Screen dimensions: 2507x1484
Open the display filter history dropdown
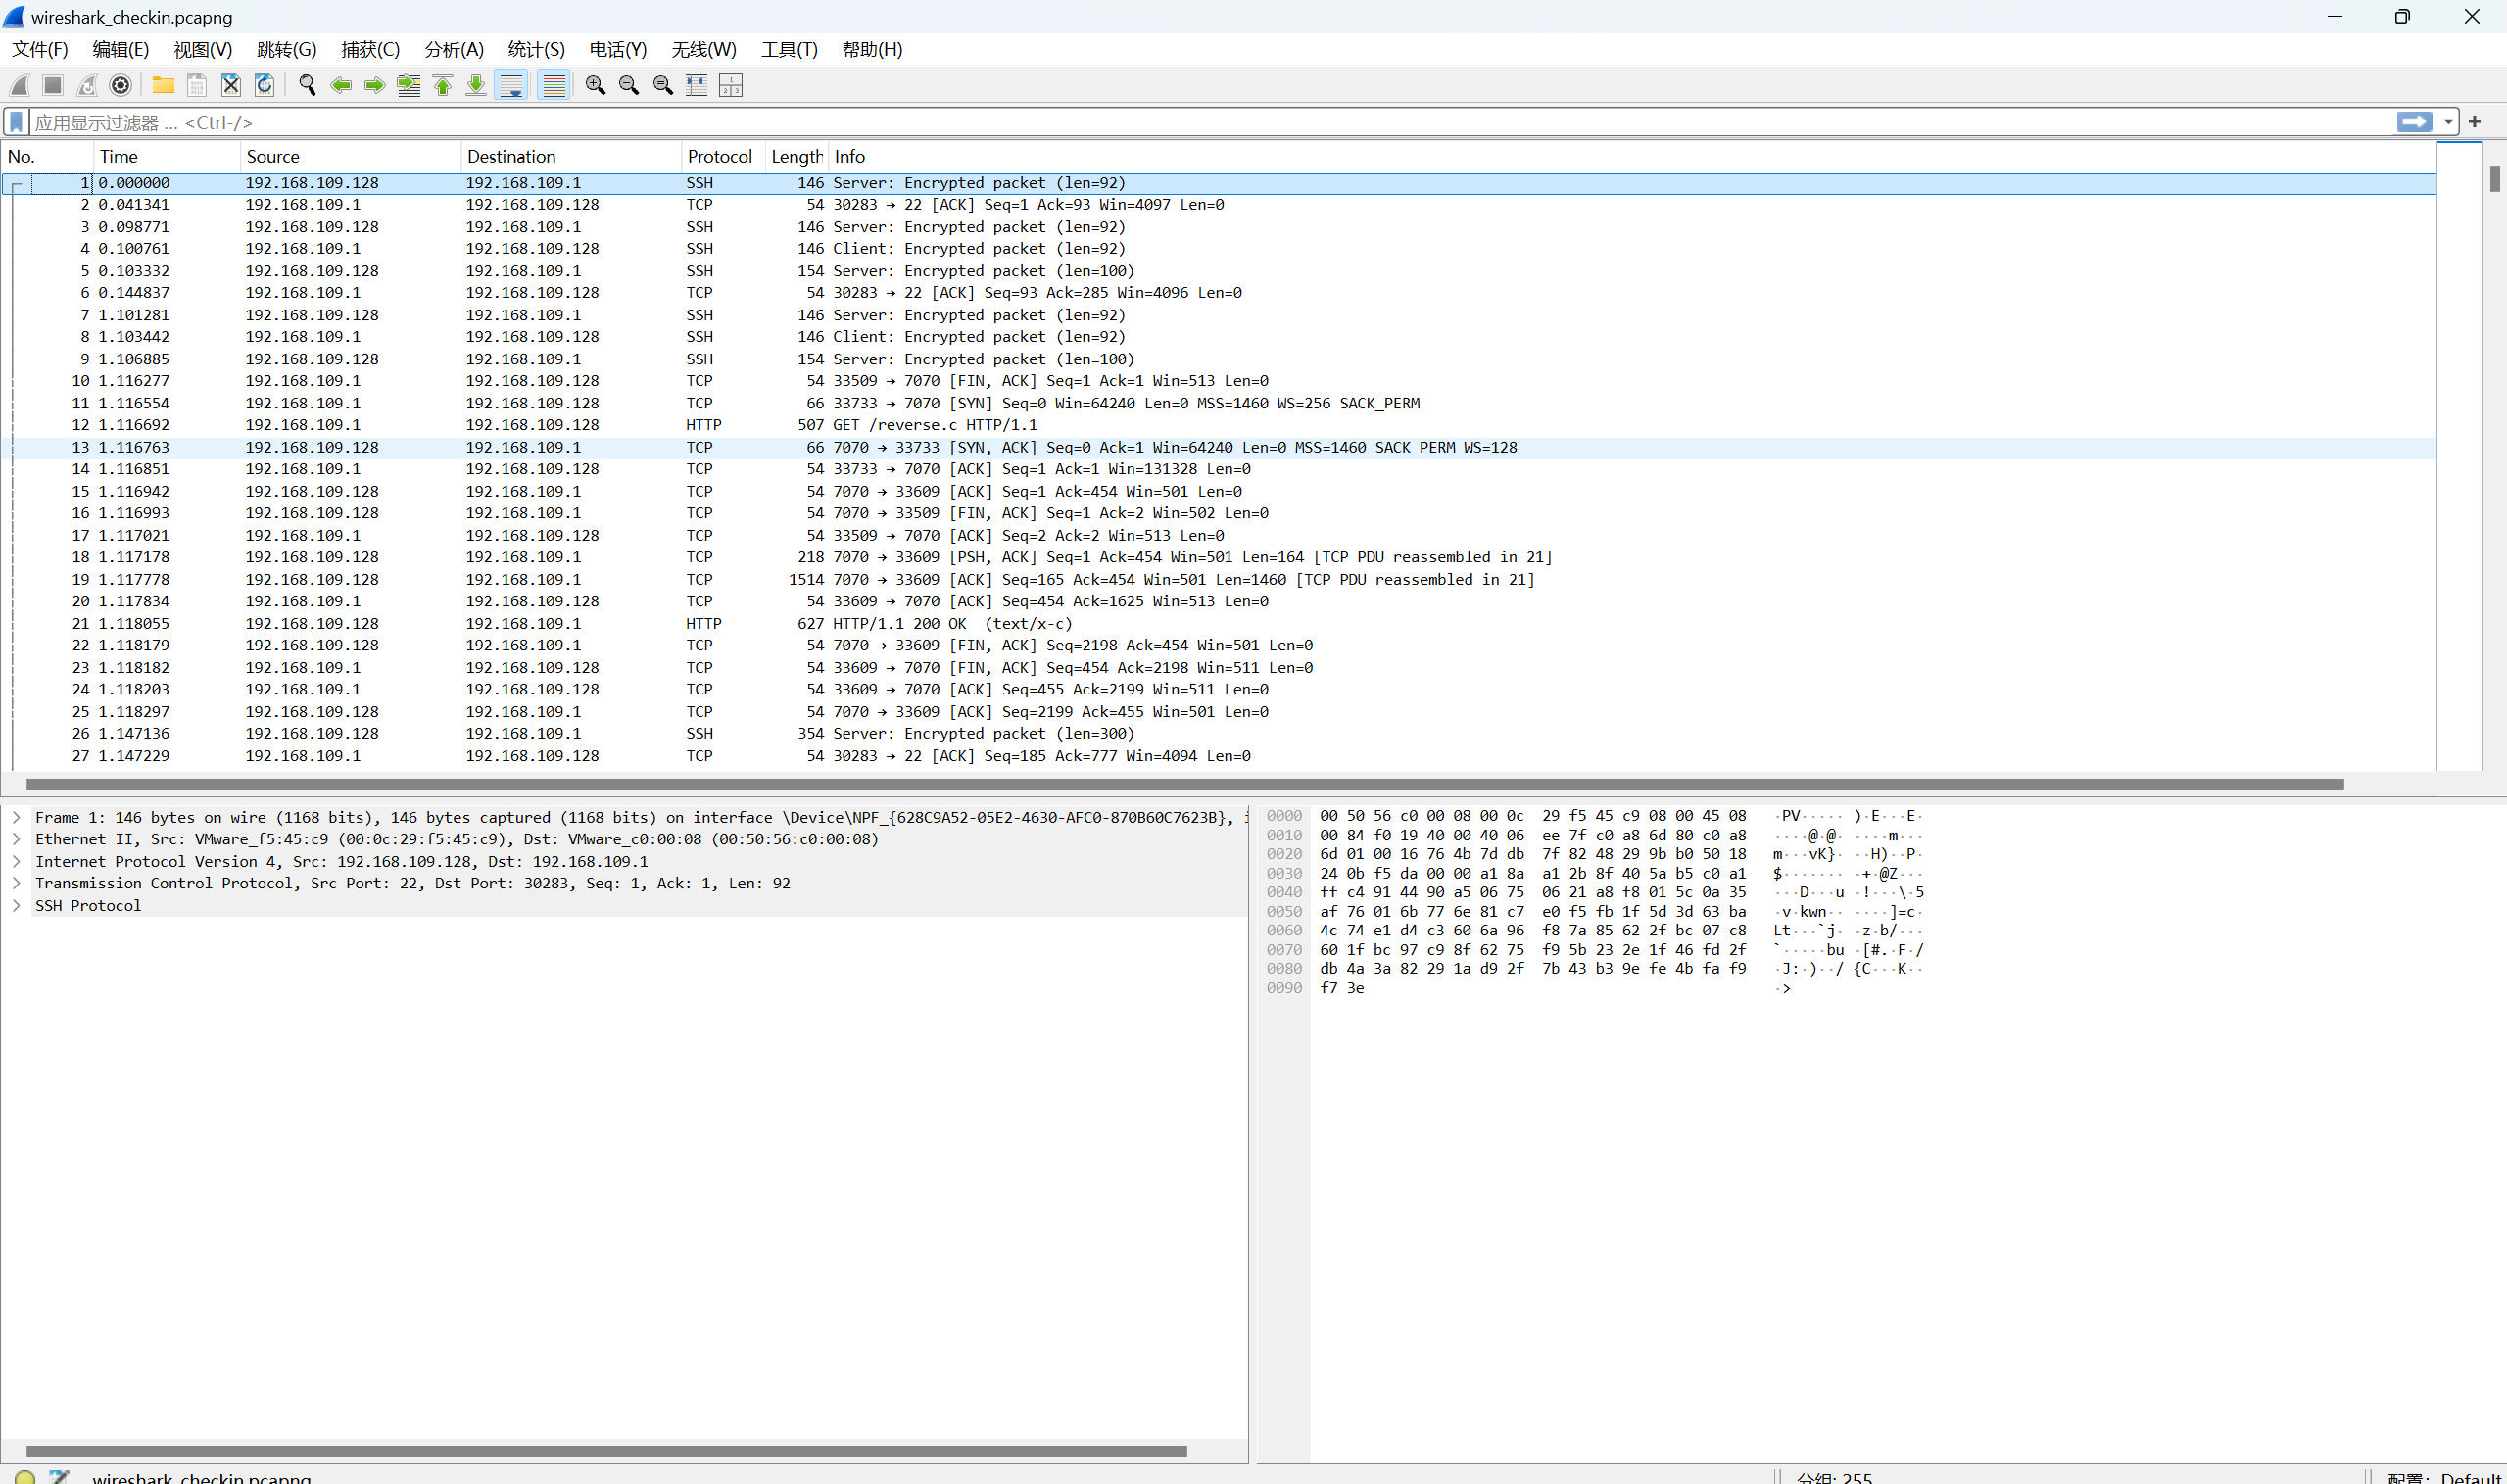point(2448,122)
